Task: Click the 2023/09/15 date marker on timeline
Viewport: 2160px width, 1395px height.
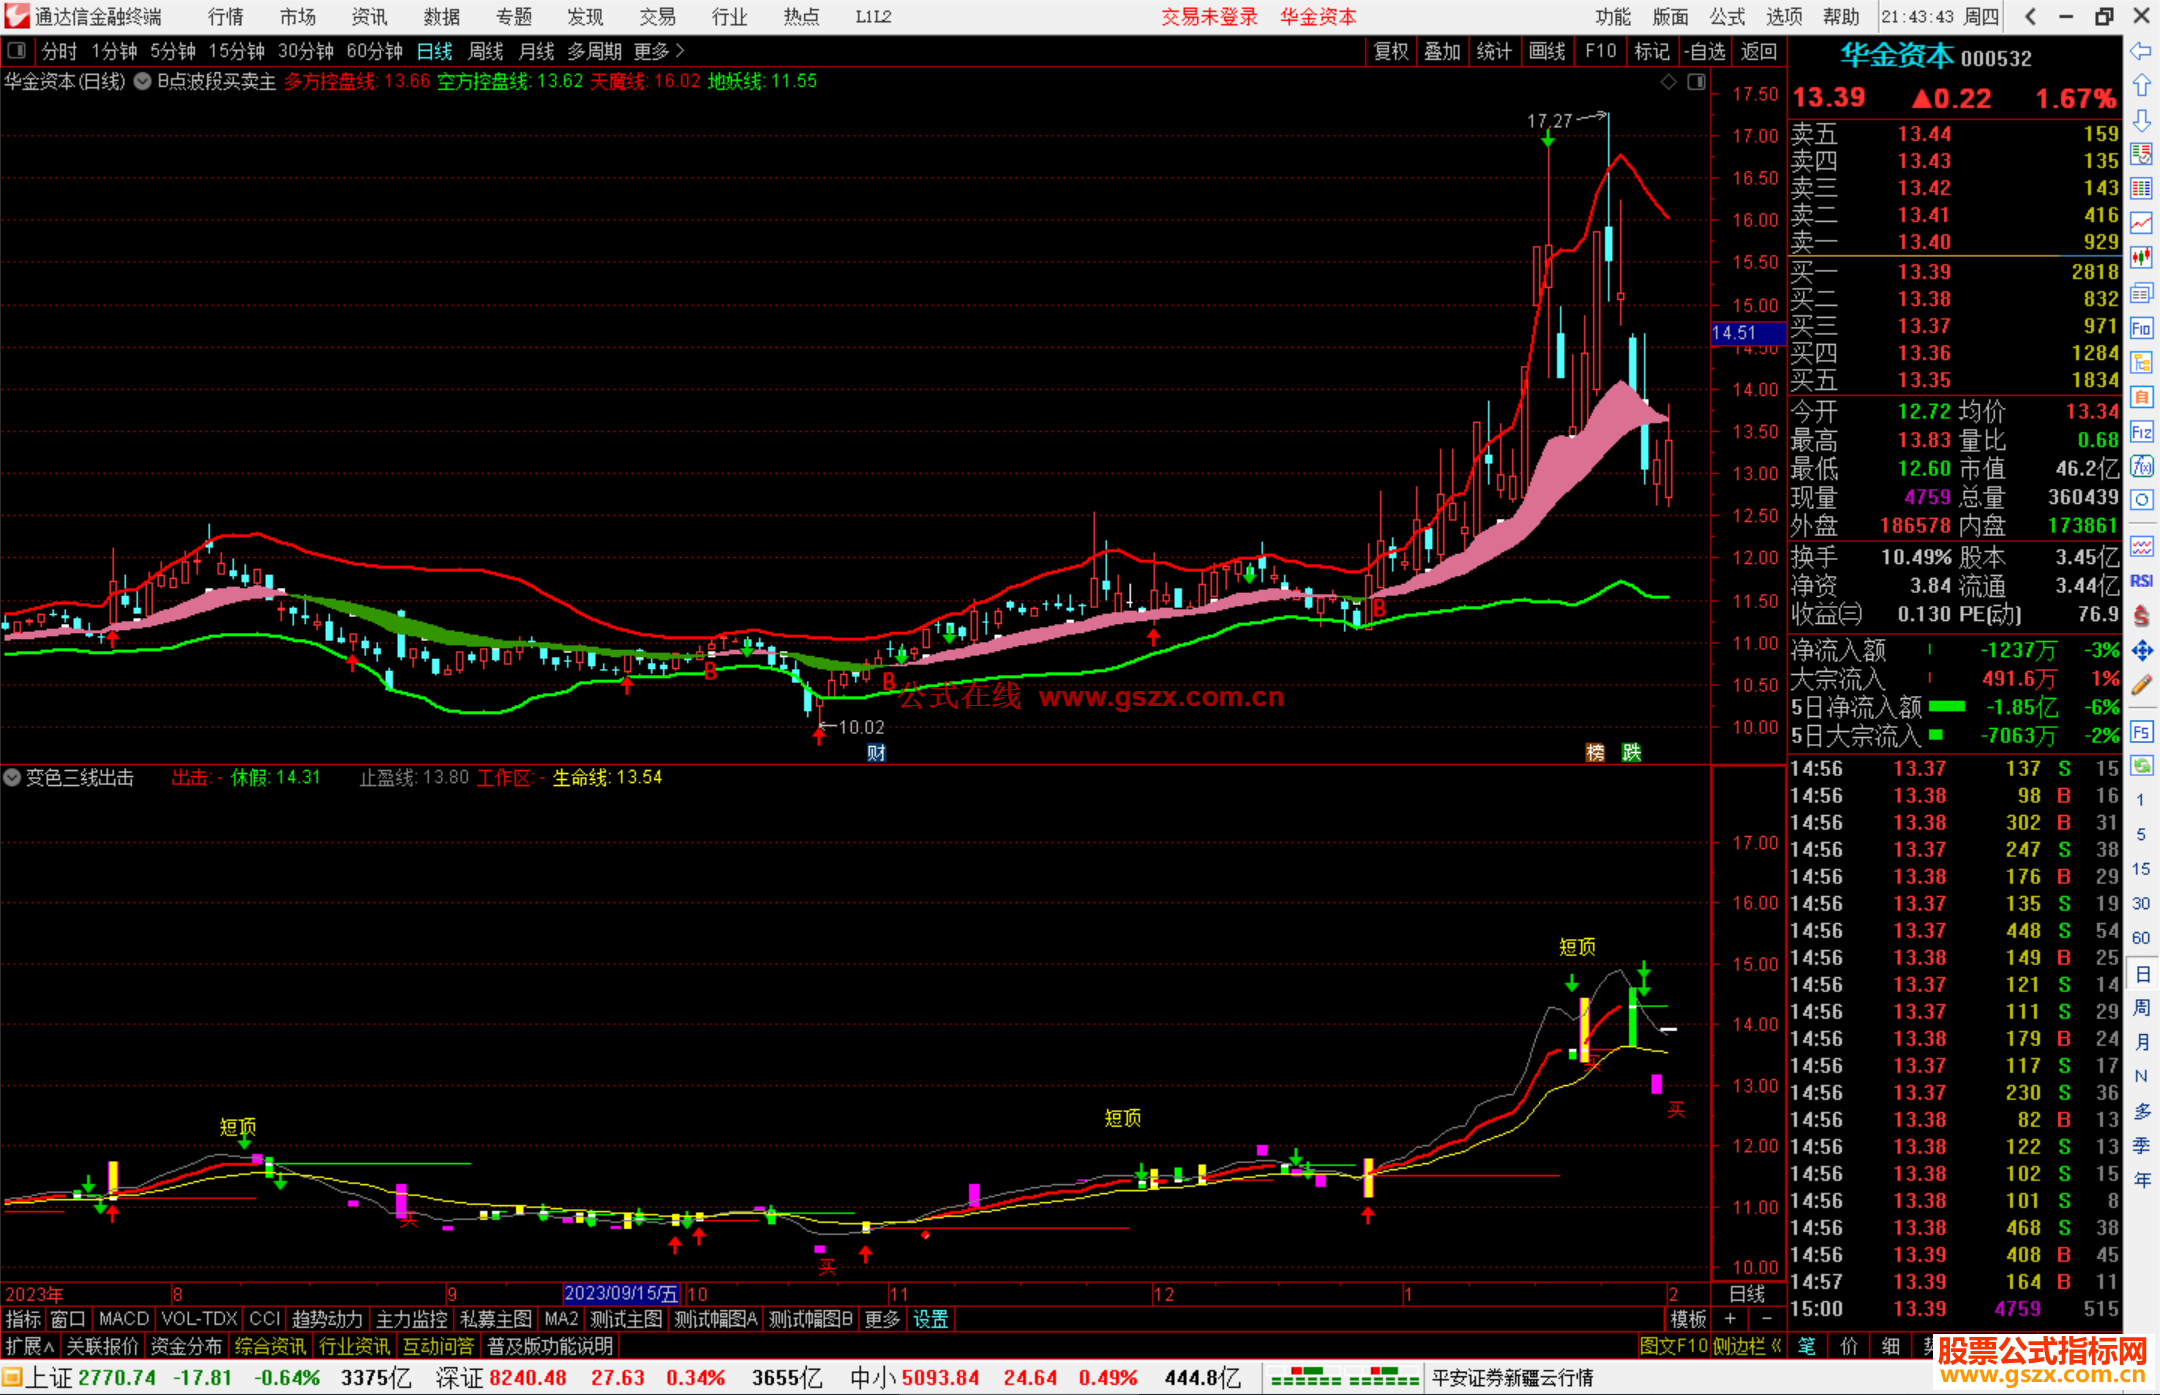Action: 621,1294
